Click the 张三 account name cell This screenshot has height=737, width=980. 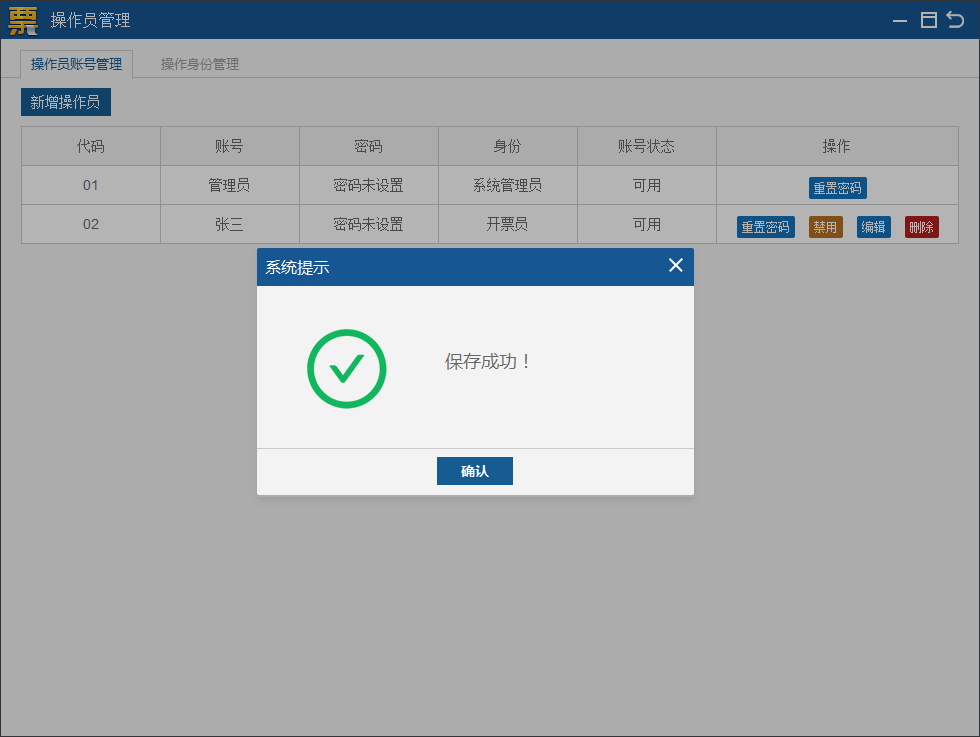[229, 224]
